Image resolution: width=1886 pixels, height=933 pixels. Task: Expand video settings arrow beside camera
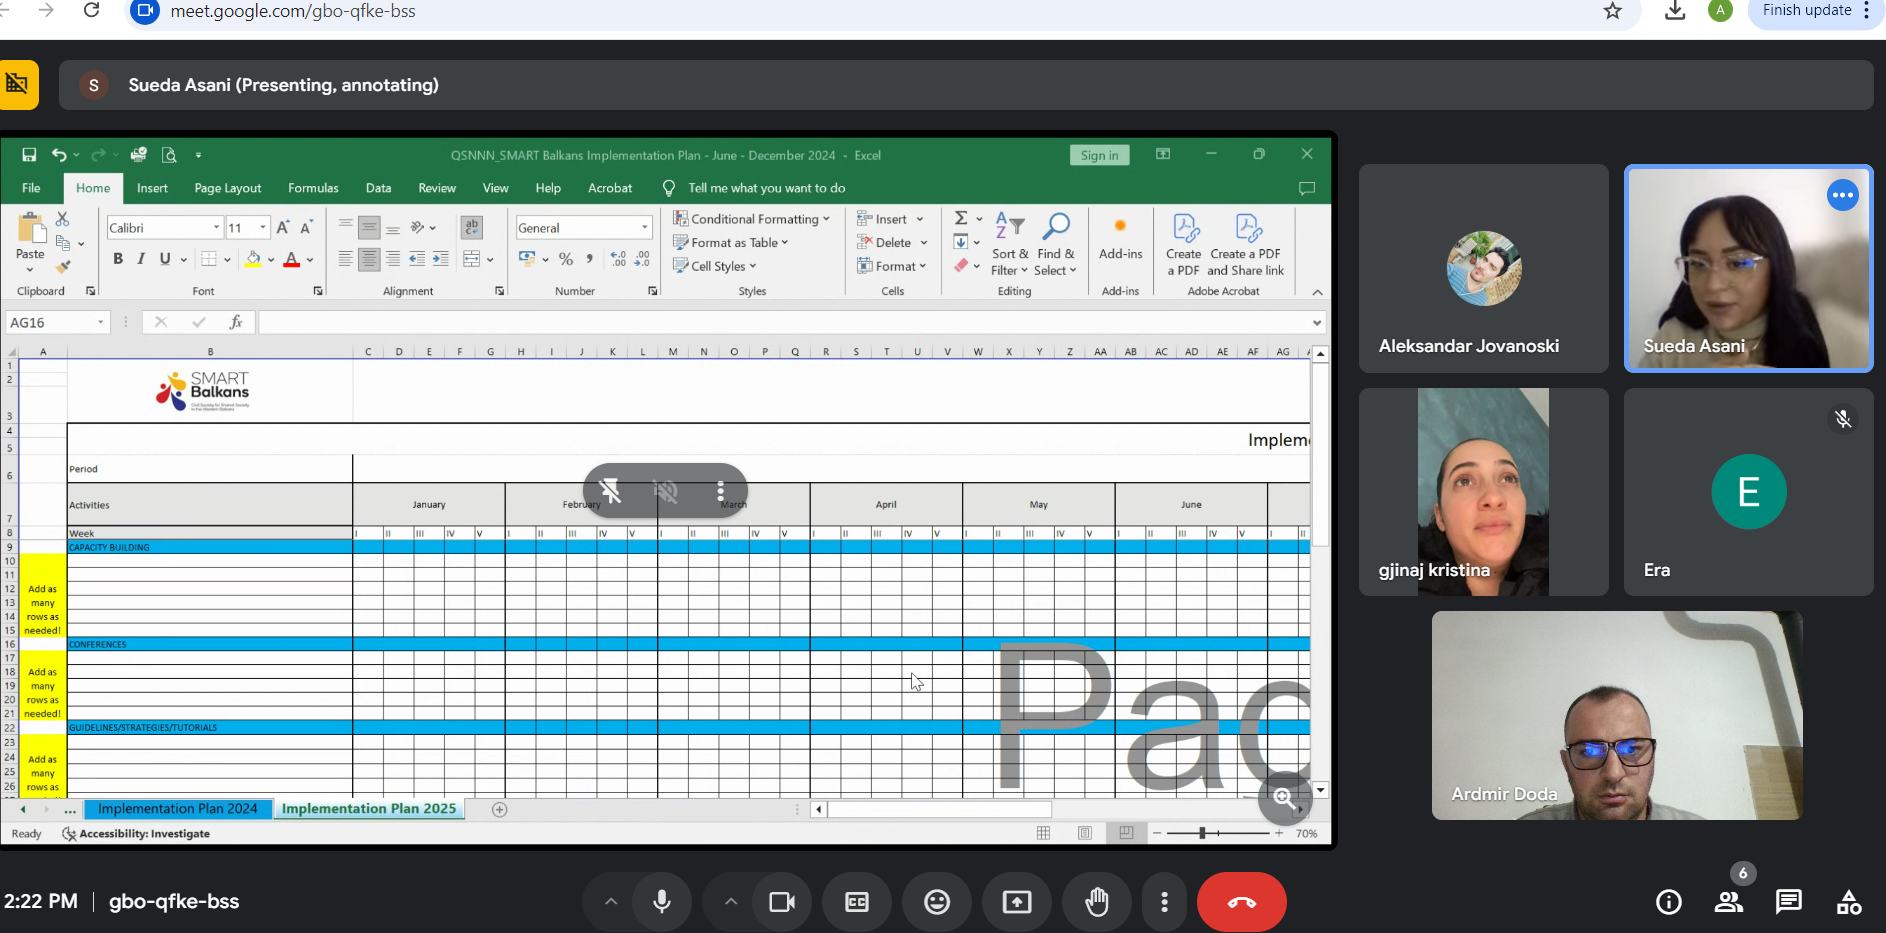point(731,902)
